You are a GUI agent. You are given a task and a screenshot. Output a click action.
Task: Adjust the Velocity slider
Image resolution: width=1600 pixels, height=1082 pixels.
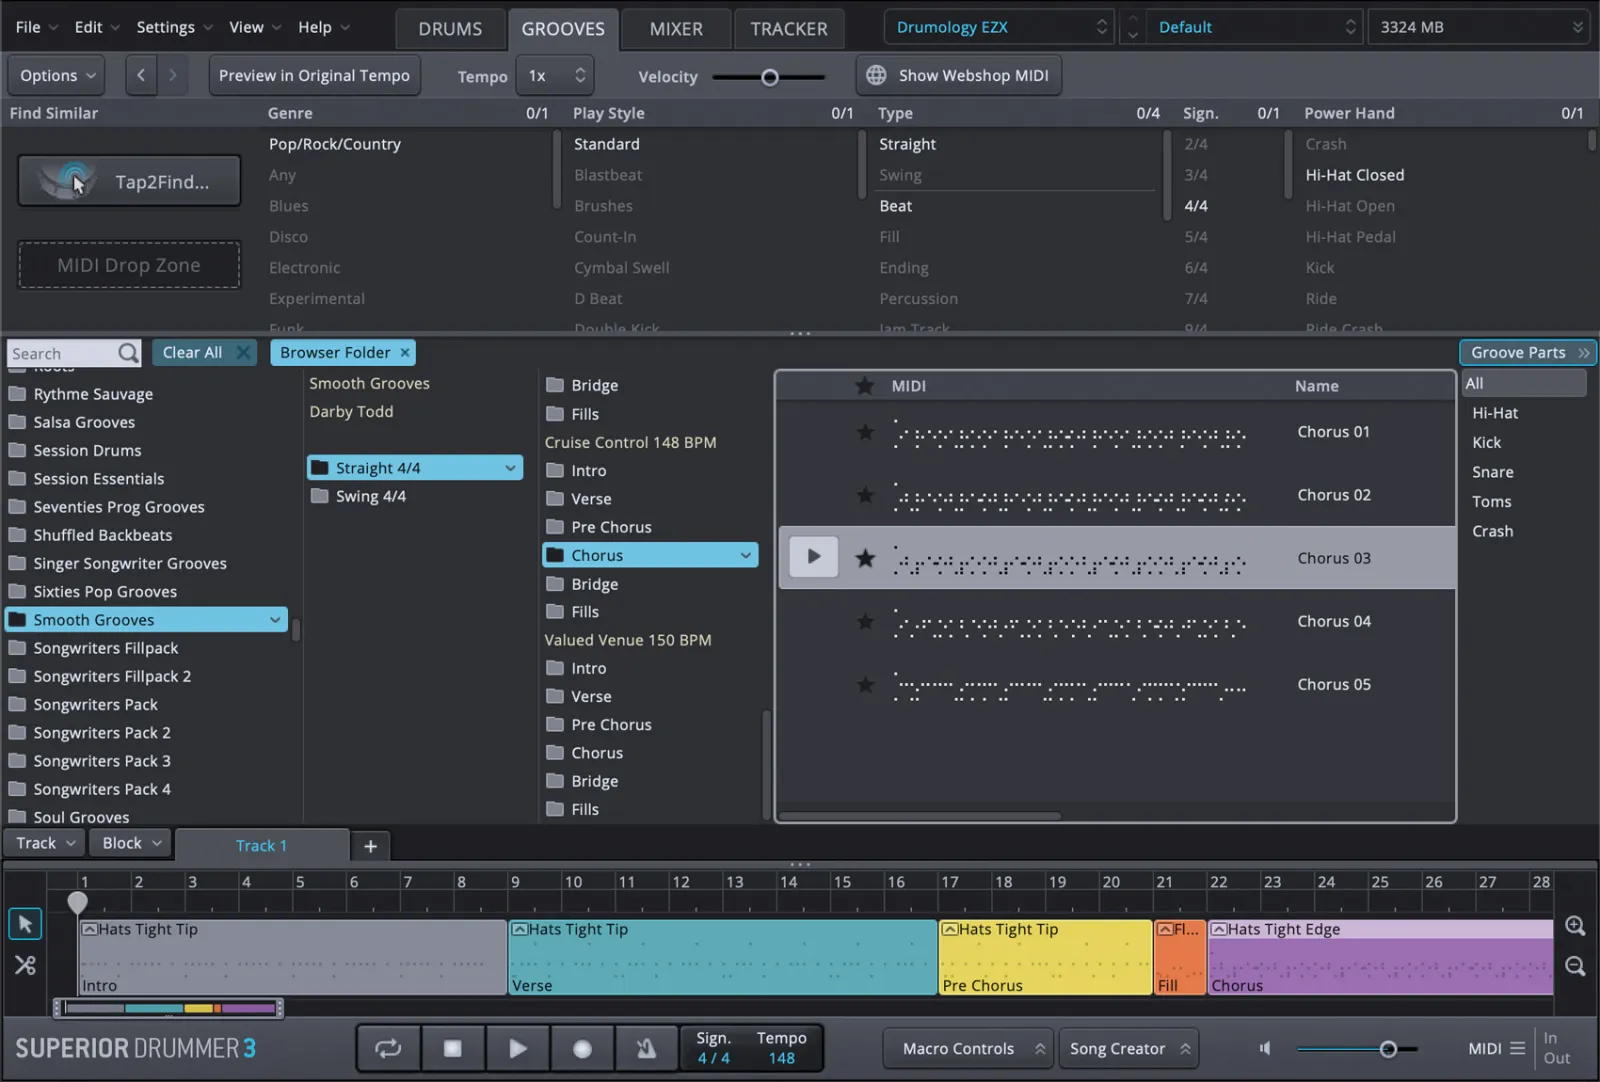tap(768, 77)
